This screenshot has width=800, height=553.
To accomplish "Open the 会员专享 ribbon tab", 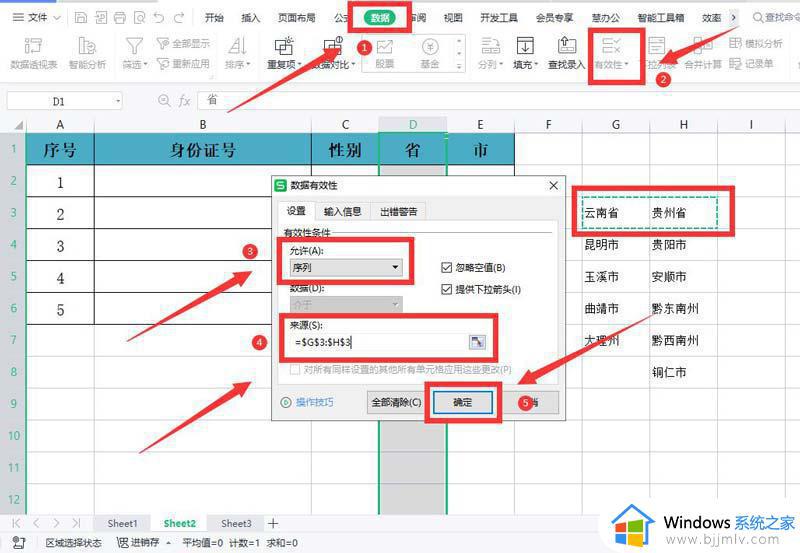I will click(554, 18).
